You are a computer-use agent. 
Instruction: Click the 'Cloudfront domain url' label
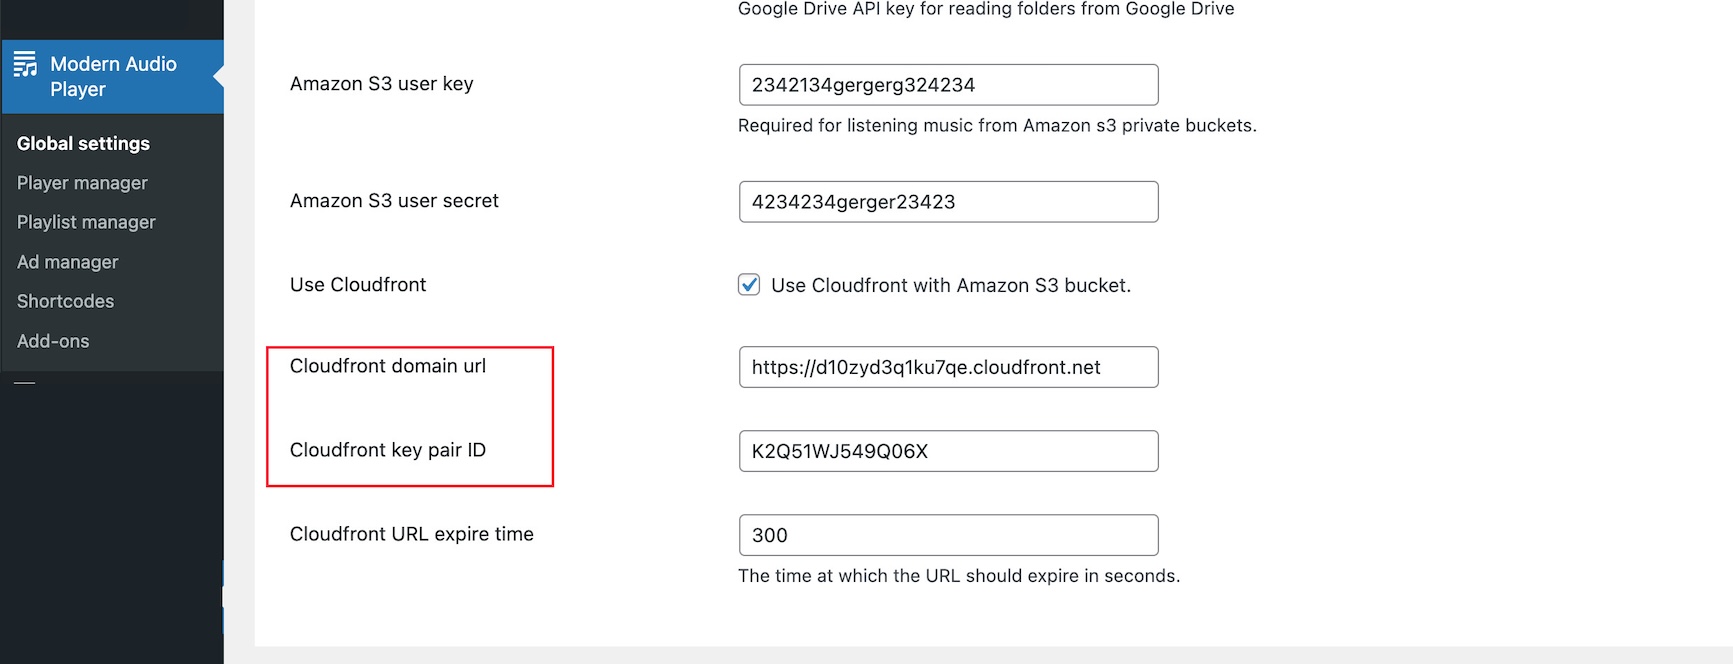(x=388, y=366)
